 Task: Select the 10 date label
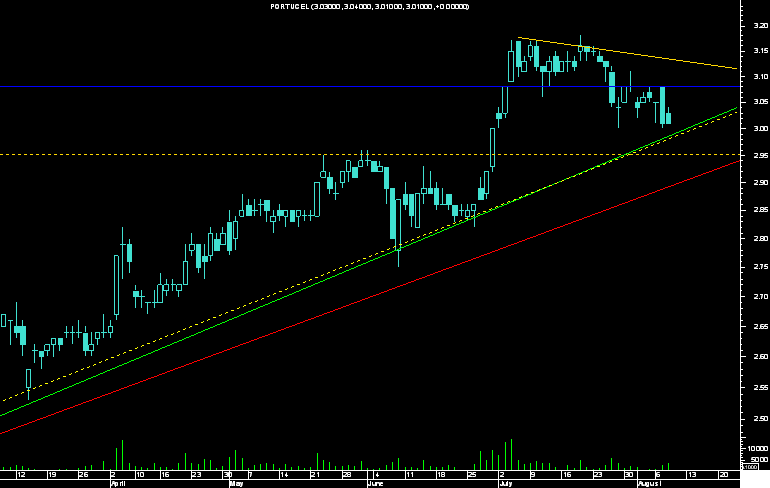pyautogui.click(x=140, y=475)
